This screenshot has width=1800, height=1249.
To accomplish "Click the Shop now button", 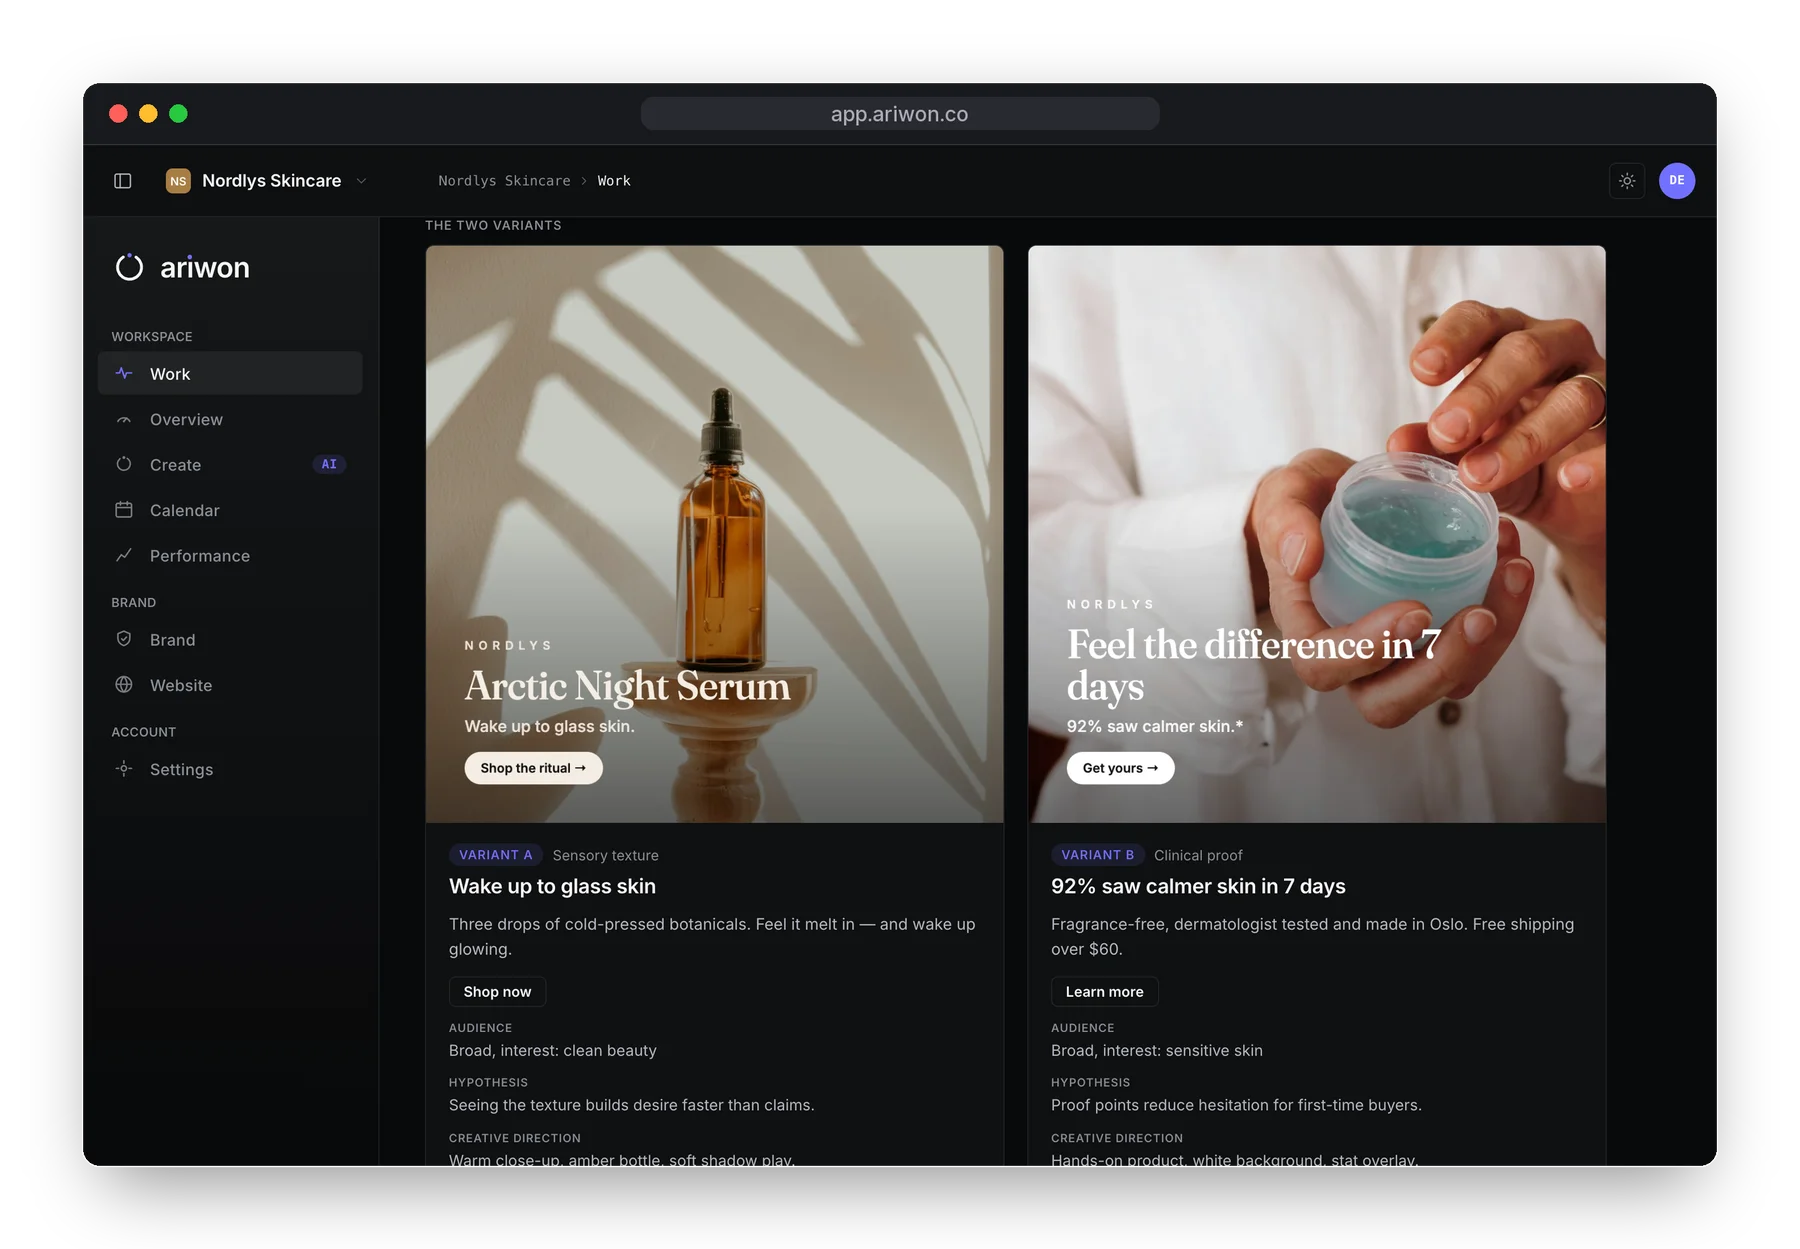I will tap(497, 992).
